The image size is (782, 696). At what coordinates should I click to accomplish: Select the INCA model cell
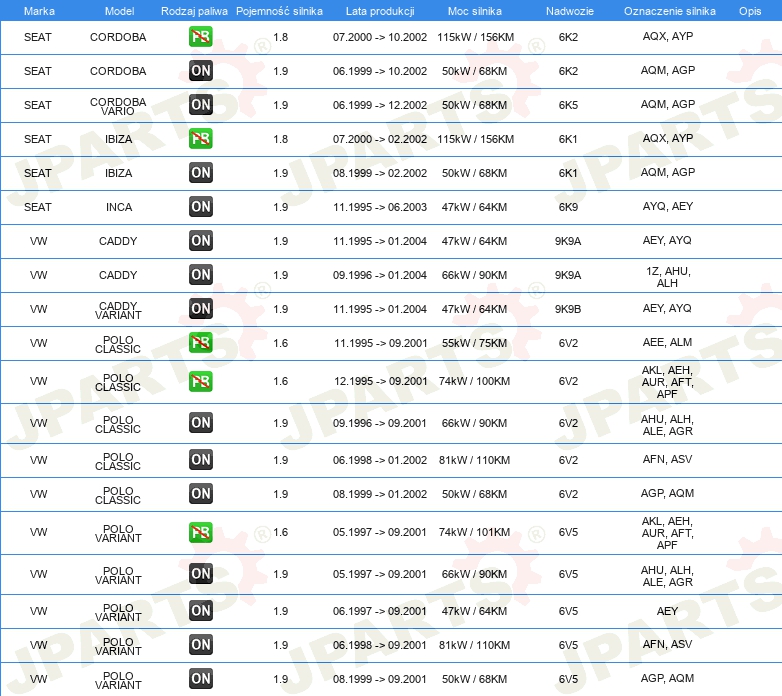(x=119, y=207)
